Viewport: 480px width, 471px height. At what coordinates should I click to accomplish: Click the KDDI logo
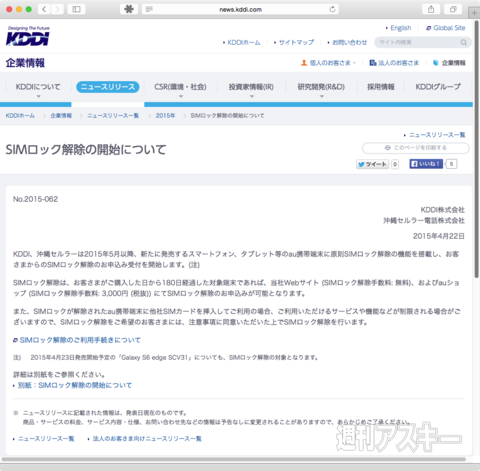28,36
